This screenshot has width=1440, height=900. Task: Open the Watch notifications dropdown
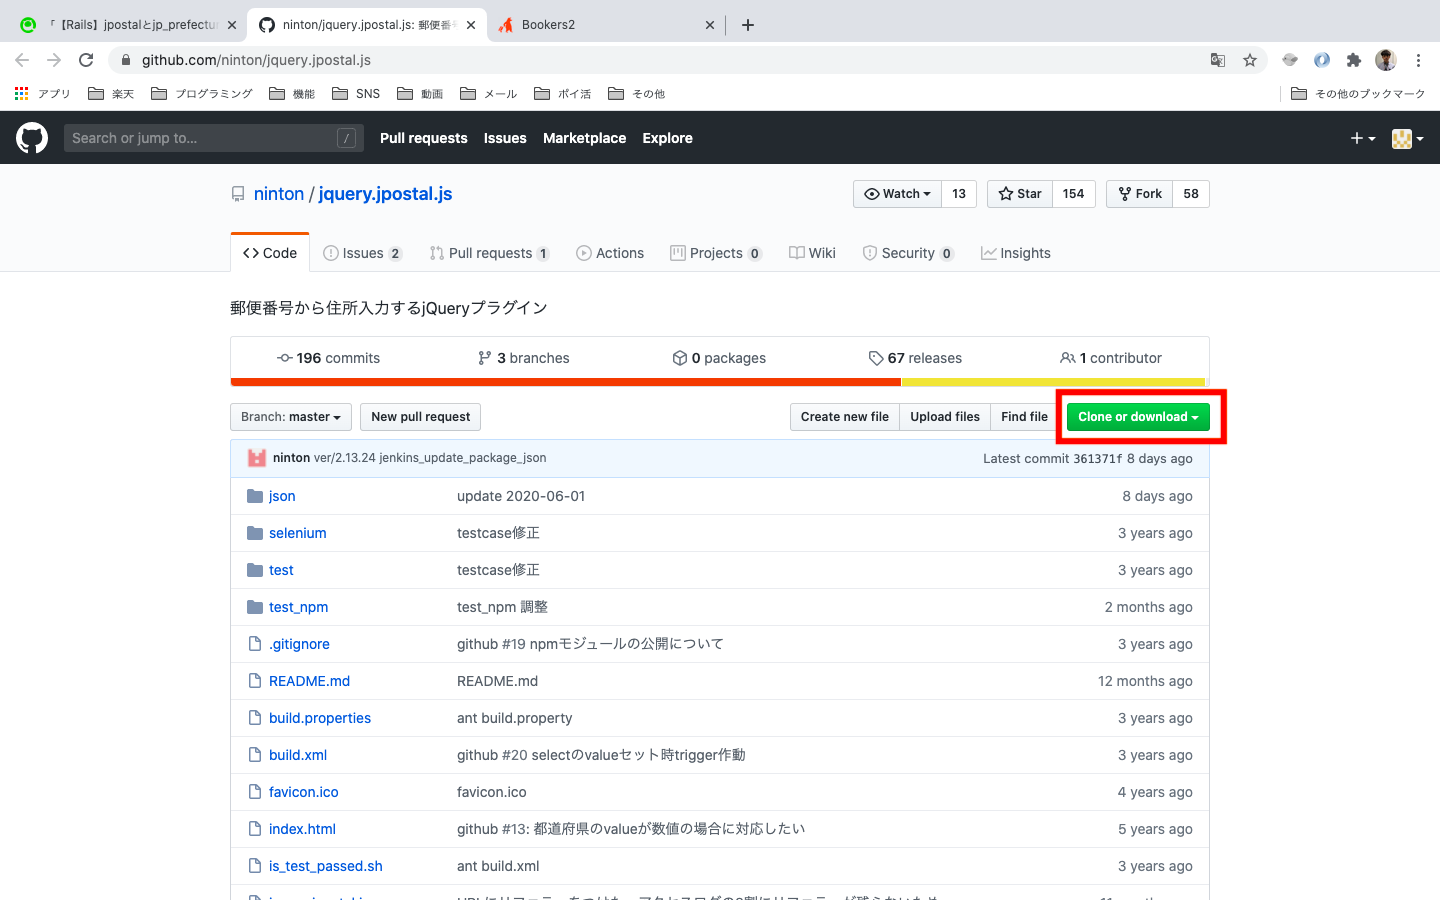(897, 194)
